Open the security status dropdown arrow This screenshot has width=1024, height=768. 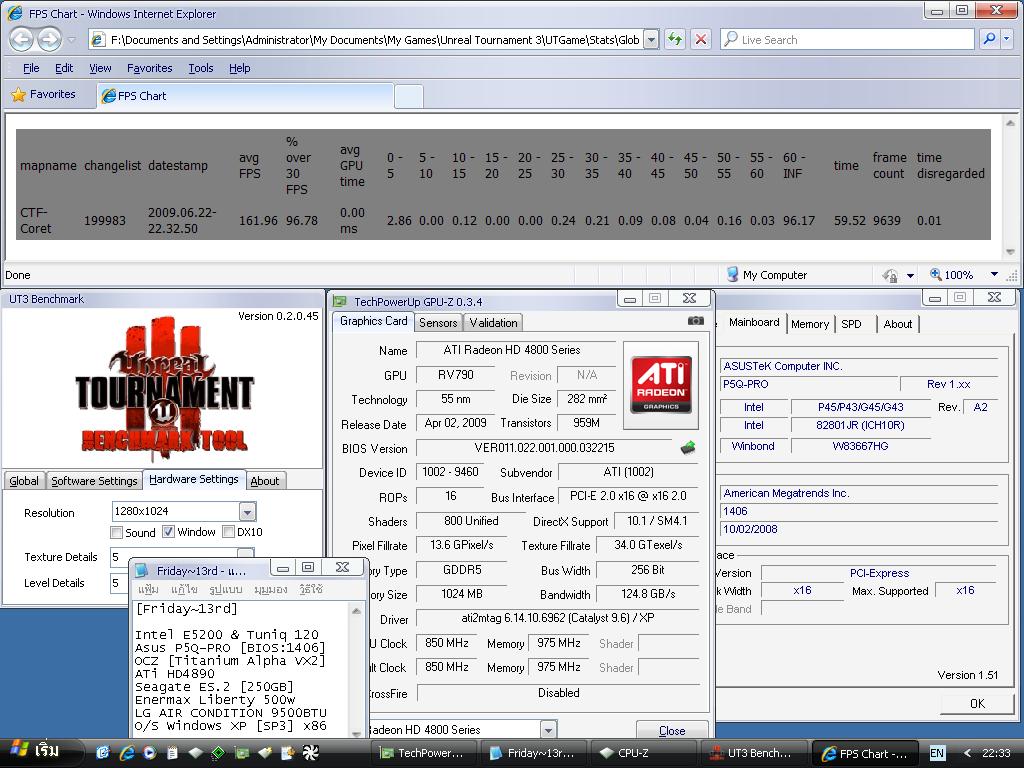pyautogui.click(x=910, y=276)
